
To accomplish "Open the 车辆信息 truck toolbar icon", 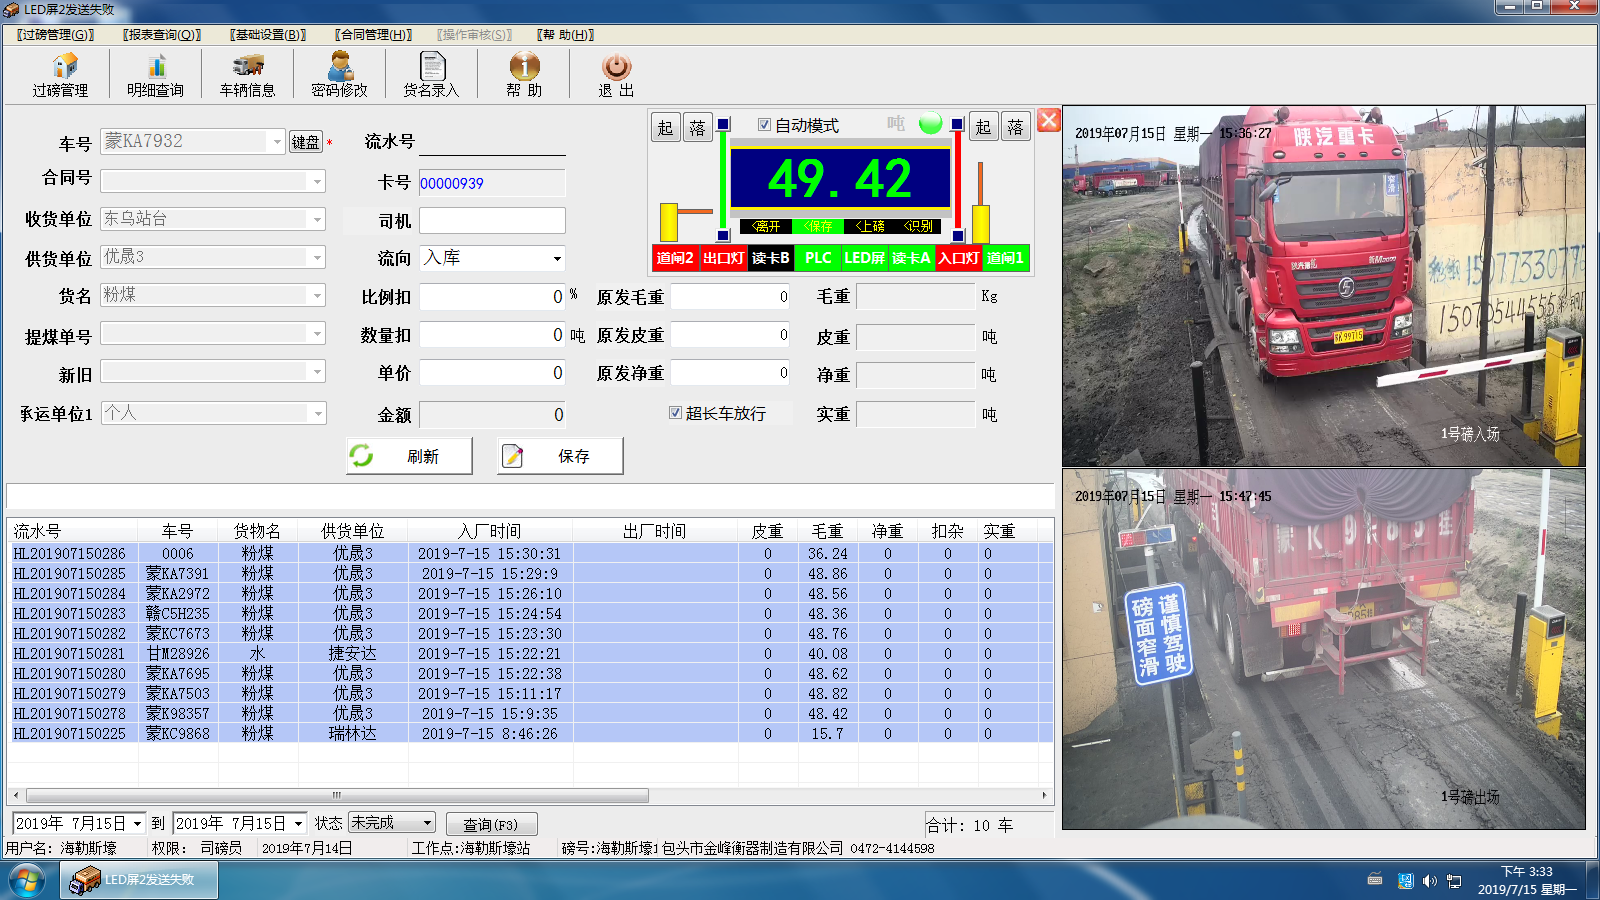I will tap(247, 75).
